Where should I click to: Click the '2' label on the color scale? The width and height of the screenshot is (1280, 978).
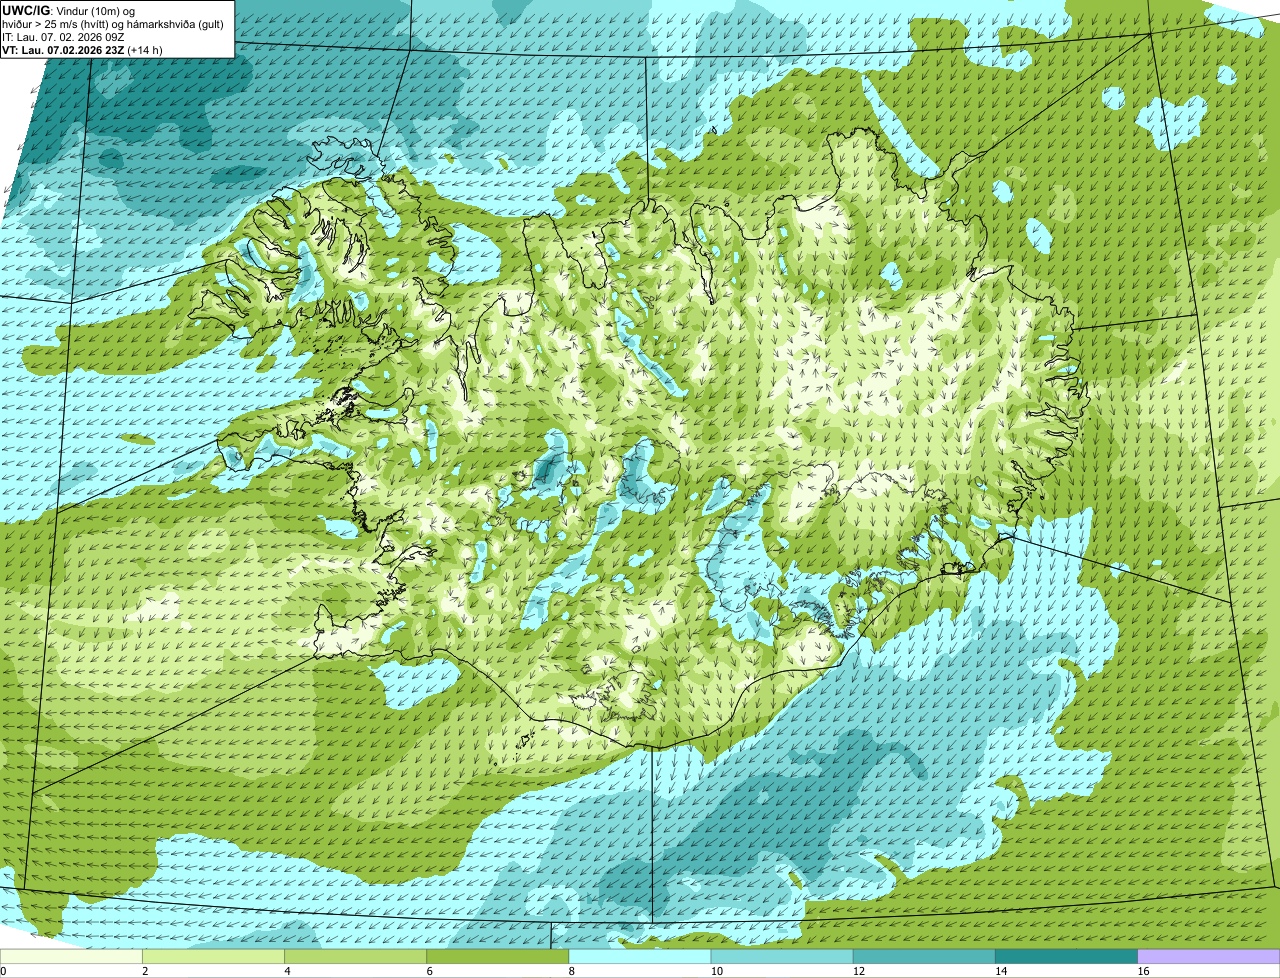coord(145,971)
